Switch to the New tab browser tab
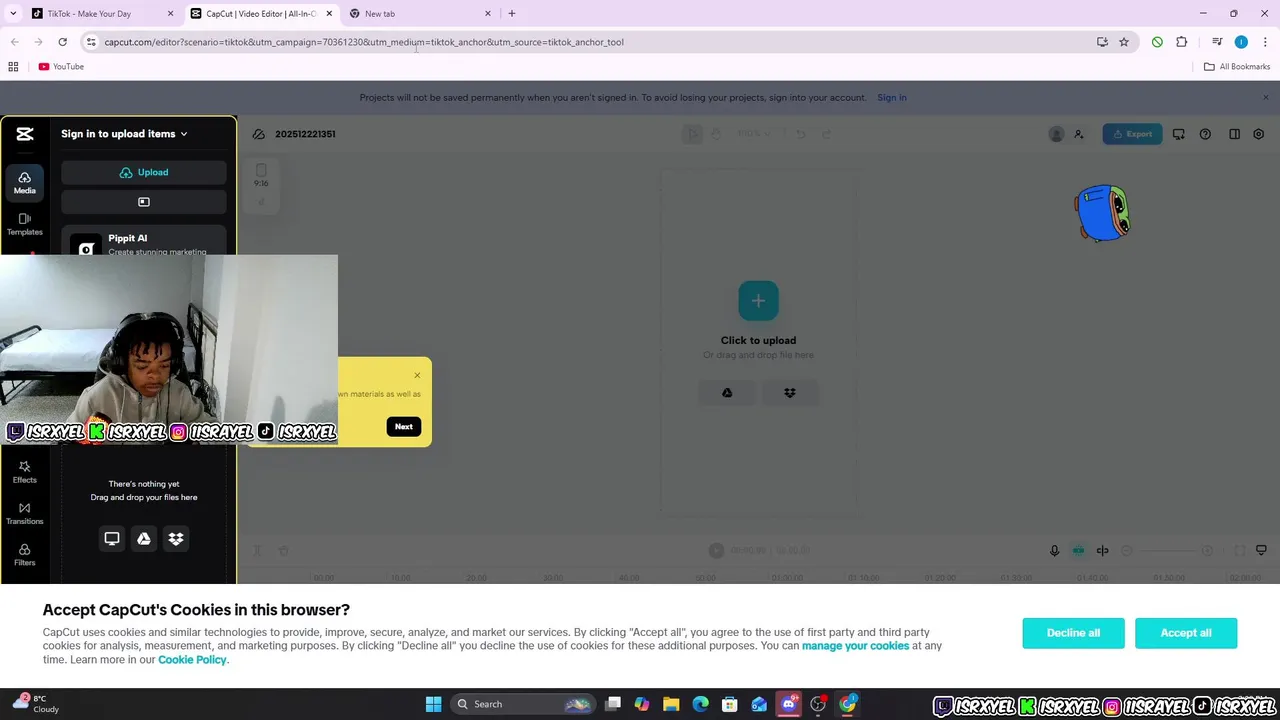Screen dimensions: 1280x720 coord(420,14)
